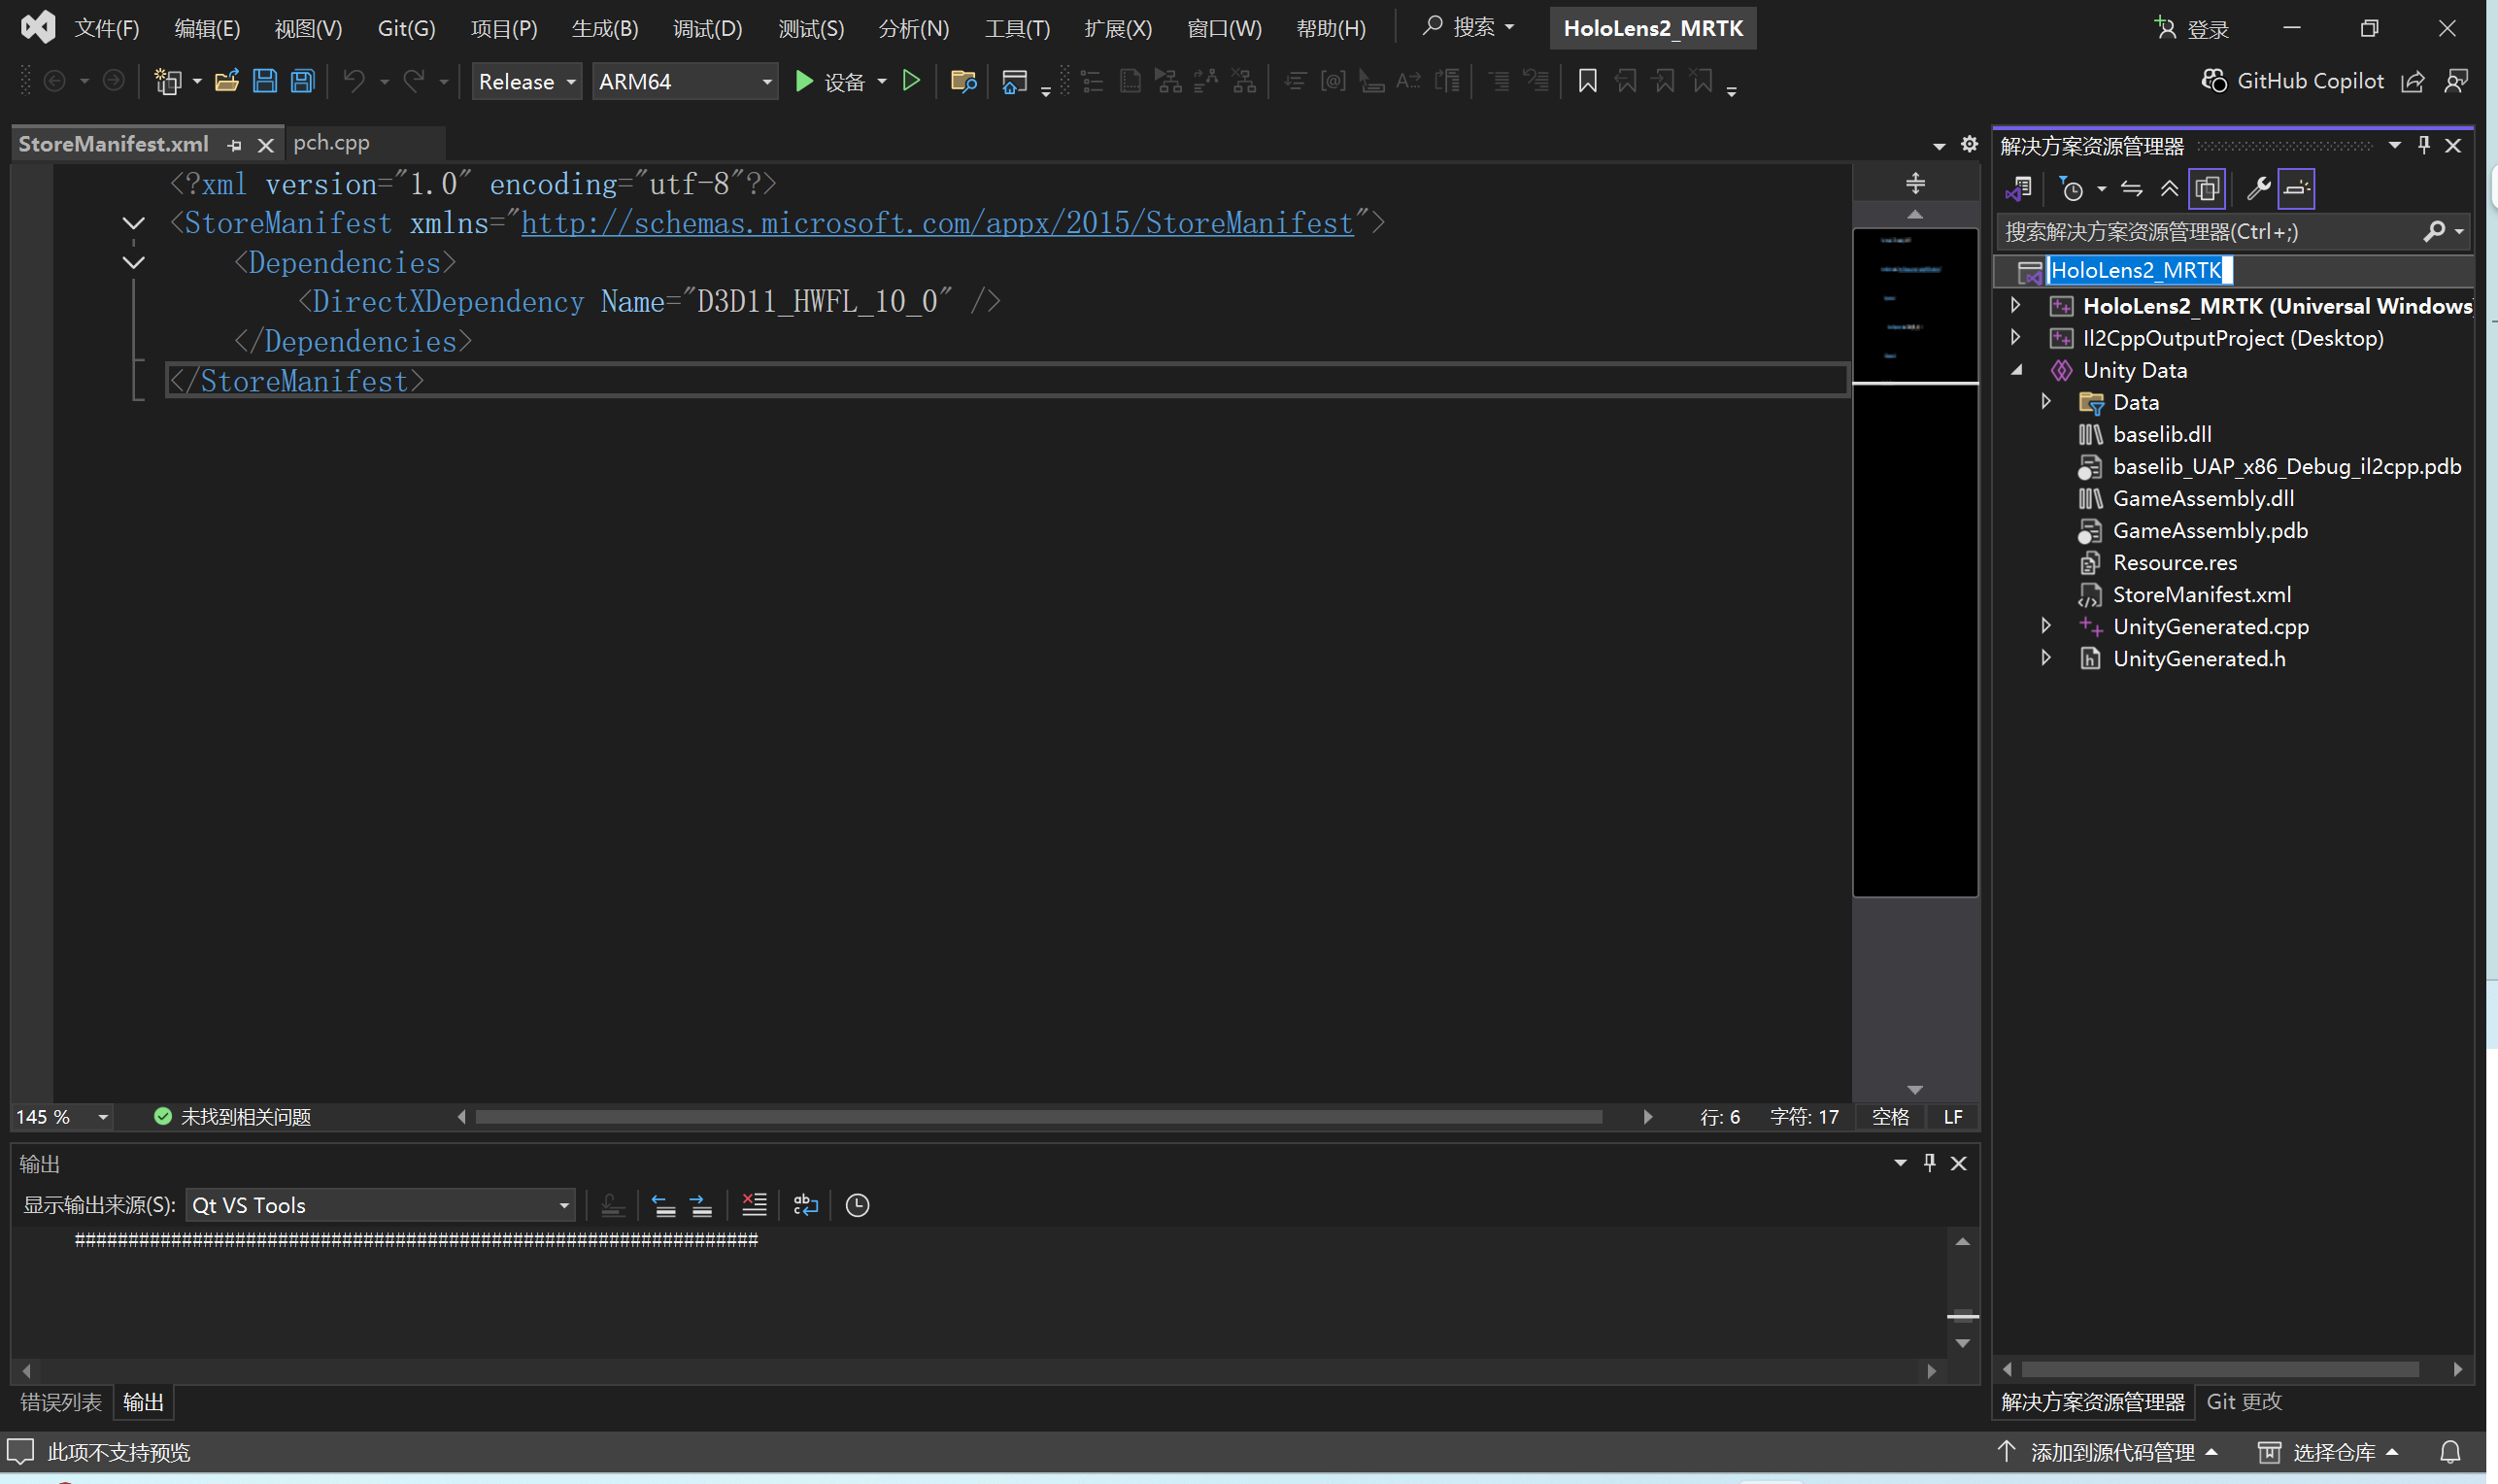Open the Release configuration dropdown
This screenshot has height=1484, width=2498.
(526, 81)
